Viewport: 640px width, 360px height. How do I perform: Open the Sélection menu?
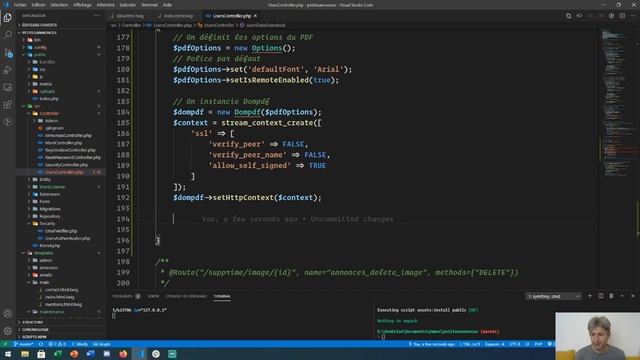(x=59, y=5)
